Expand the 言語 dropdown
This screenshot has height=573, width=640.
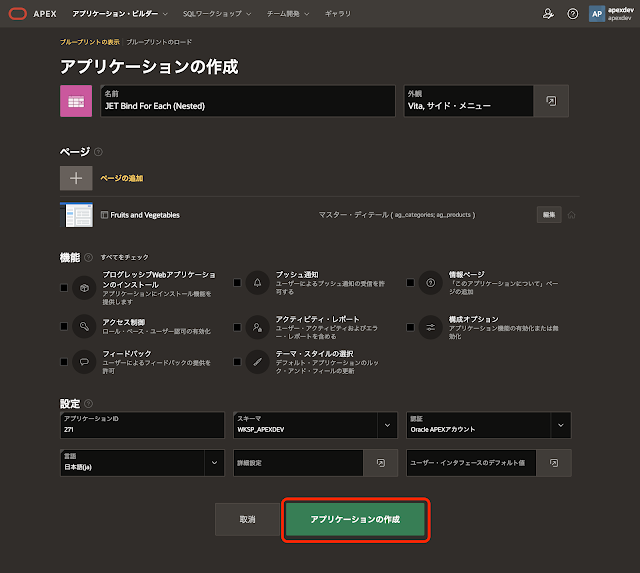[x=214, y=463]
